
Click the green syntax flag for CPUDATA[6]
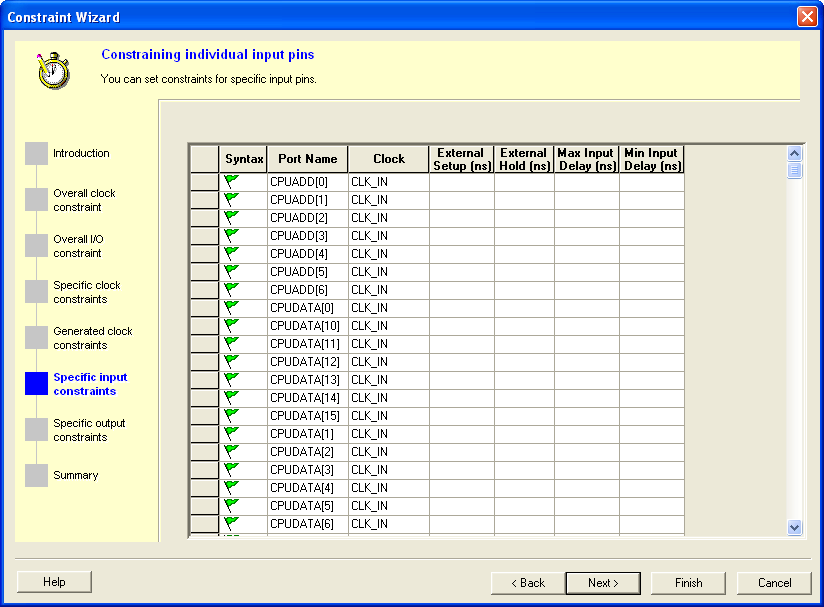(x=231, y=523)
